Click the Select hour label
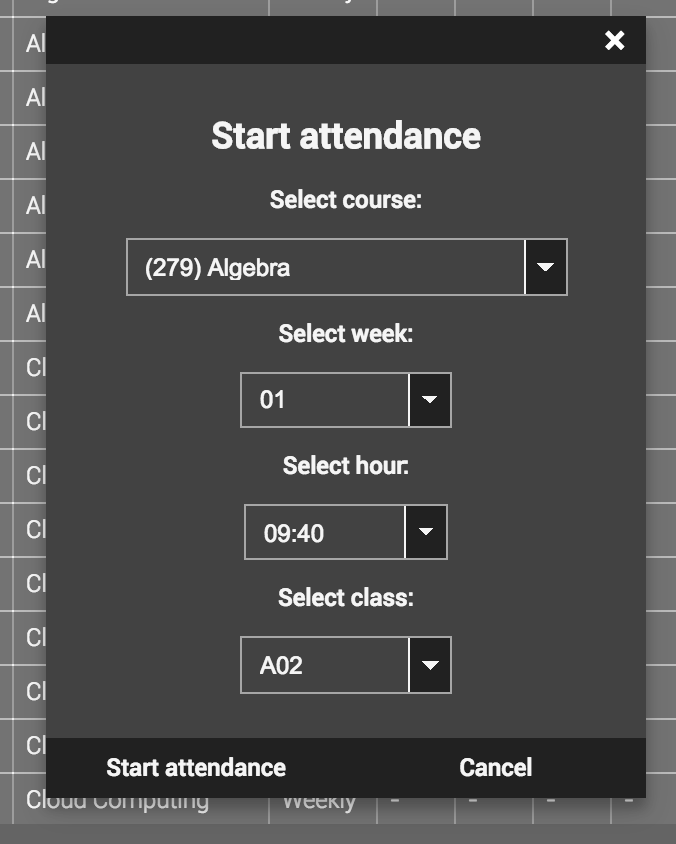676x844 pixels. (x=345, y=465)
